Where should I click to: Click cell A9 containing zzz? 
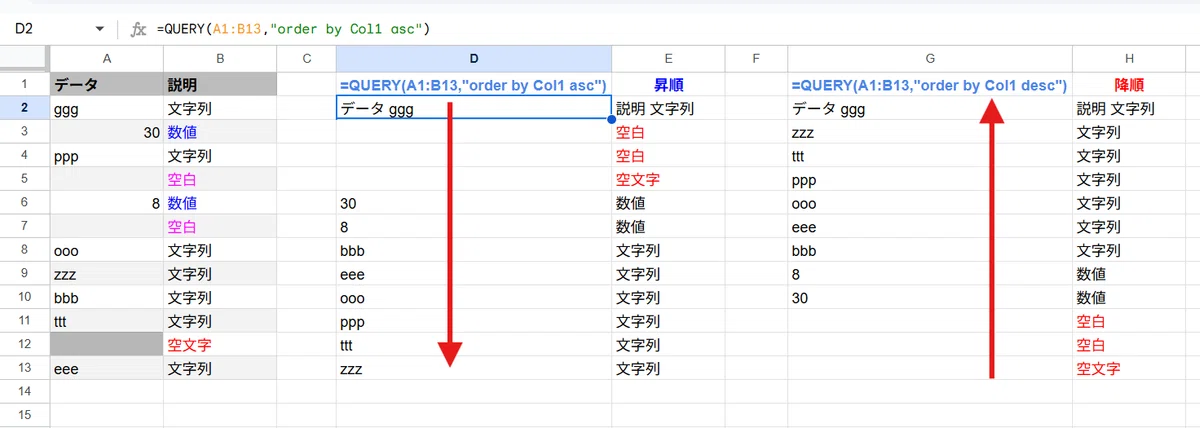107,274
